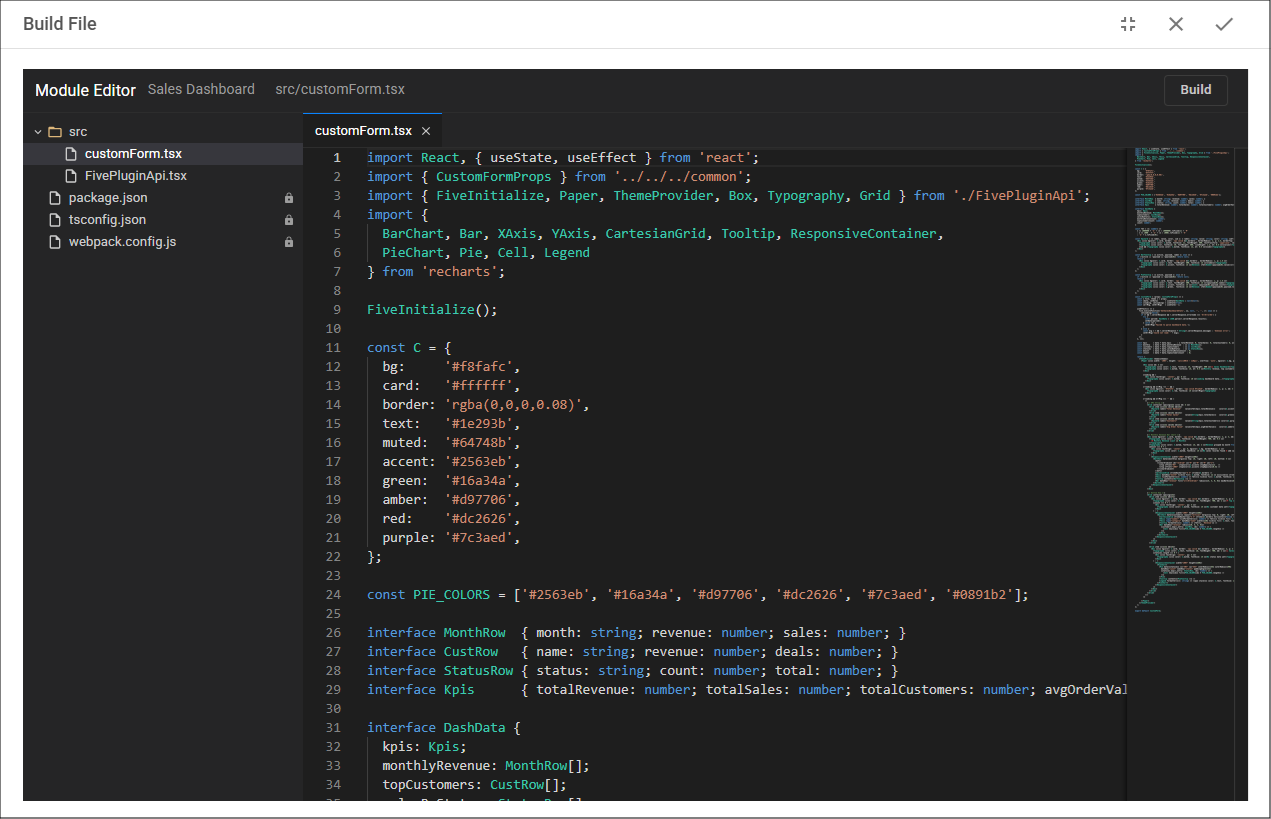This screenshot has width=1271, height=819.
Task: Click file icon next to FivePluginApi.tsx
Action: [x=71, y=176]
